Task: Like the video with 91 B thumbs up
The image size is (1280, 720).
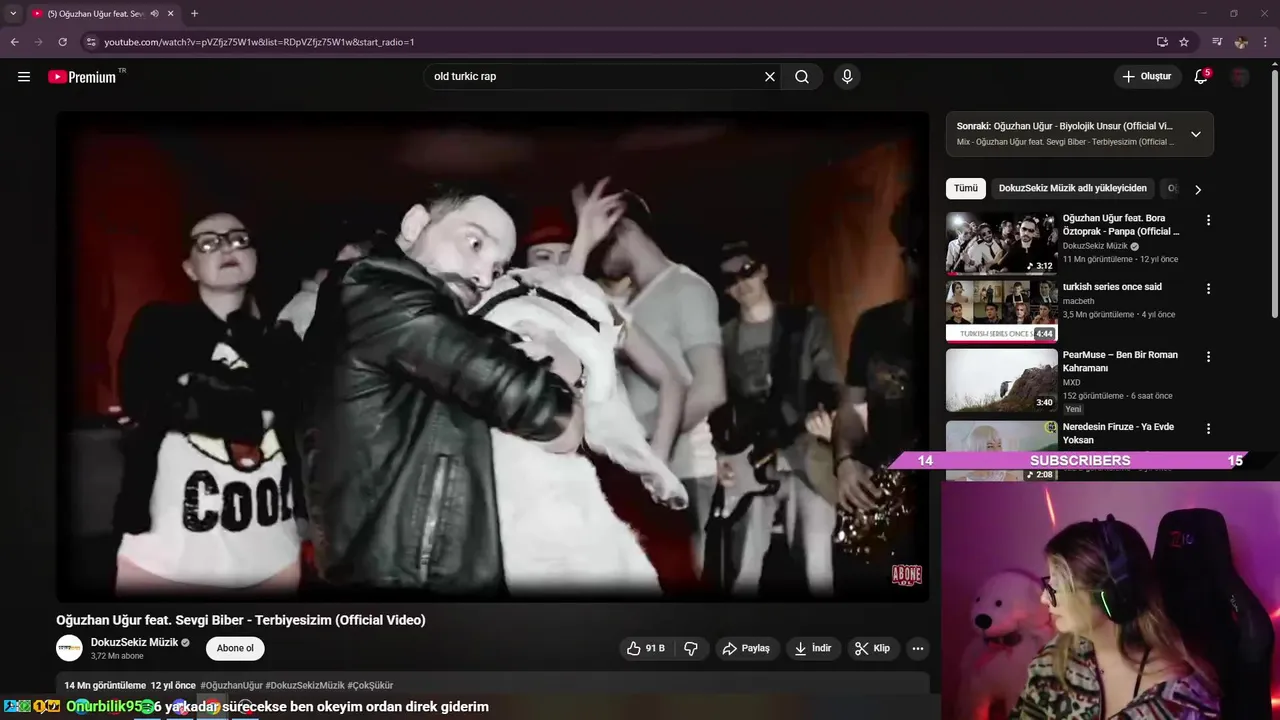Action: point(645,648)
